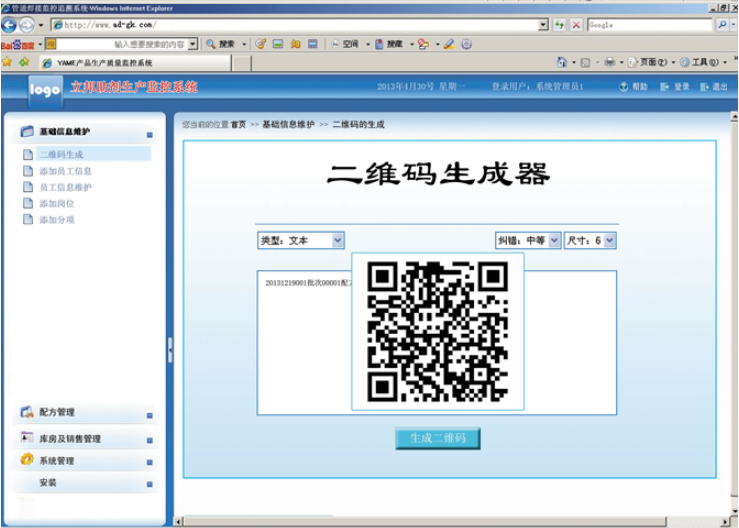Click the Google search box
This screenshot has height=528, width=739.
650,25
